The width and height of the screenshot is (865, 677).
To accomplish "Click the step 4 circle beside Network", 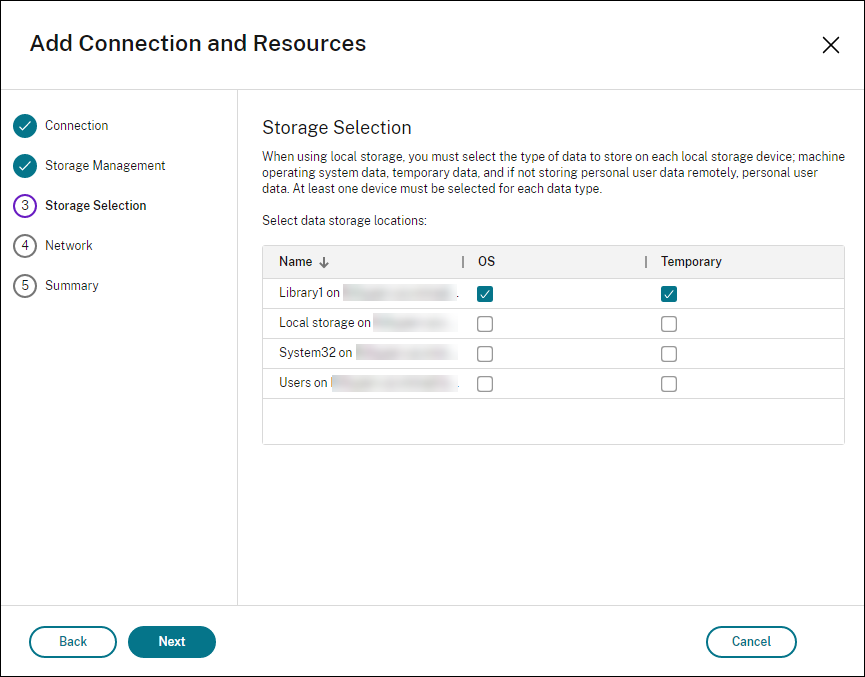I will tap(26, 246).
